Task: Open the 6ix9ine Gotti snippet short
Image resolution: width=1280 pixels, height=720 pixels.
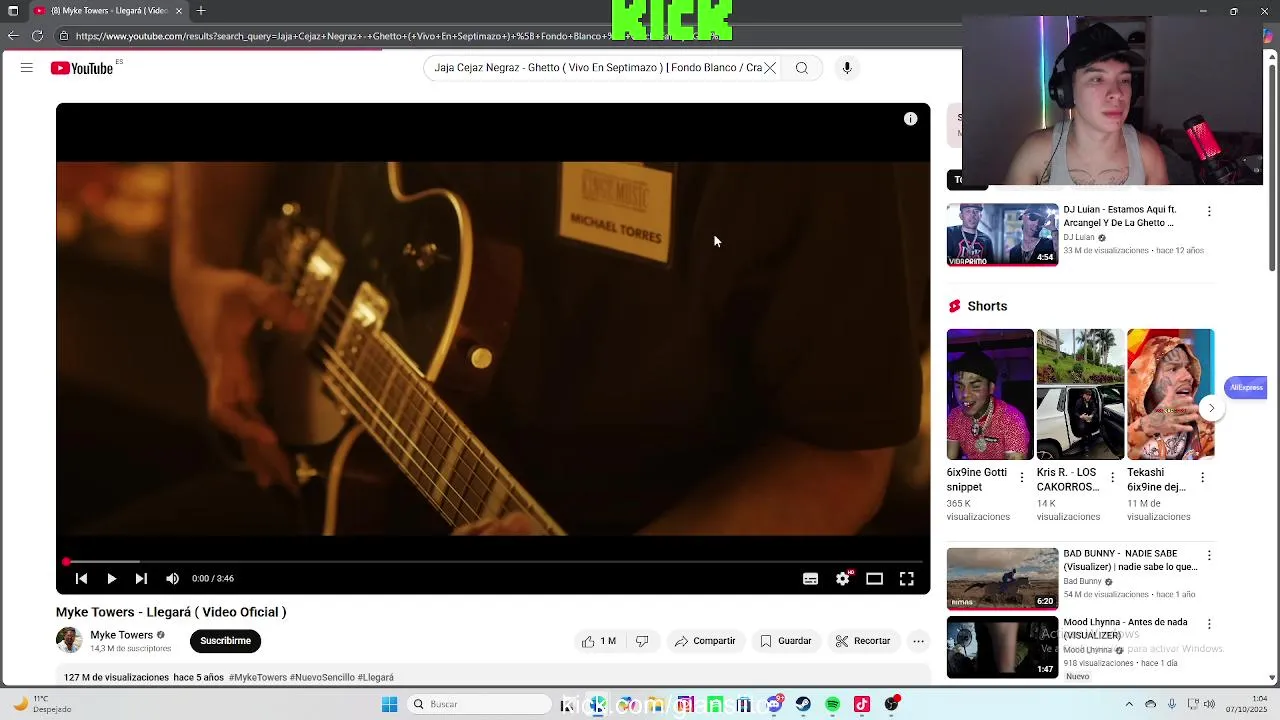Action: point(990,394)
